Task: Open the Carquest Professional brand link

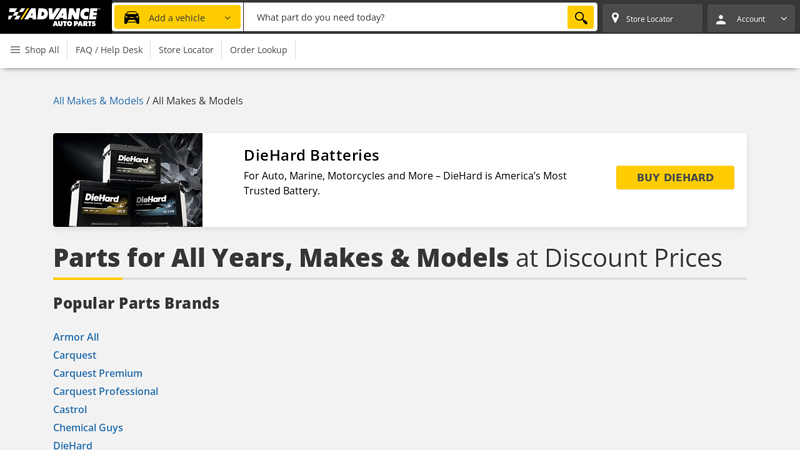Action: 106,391
